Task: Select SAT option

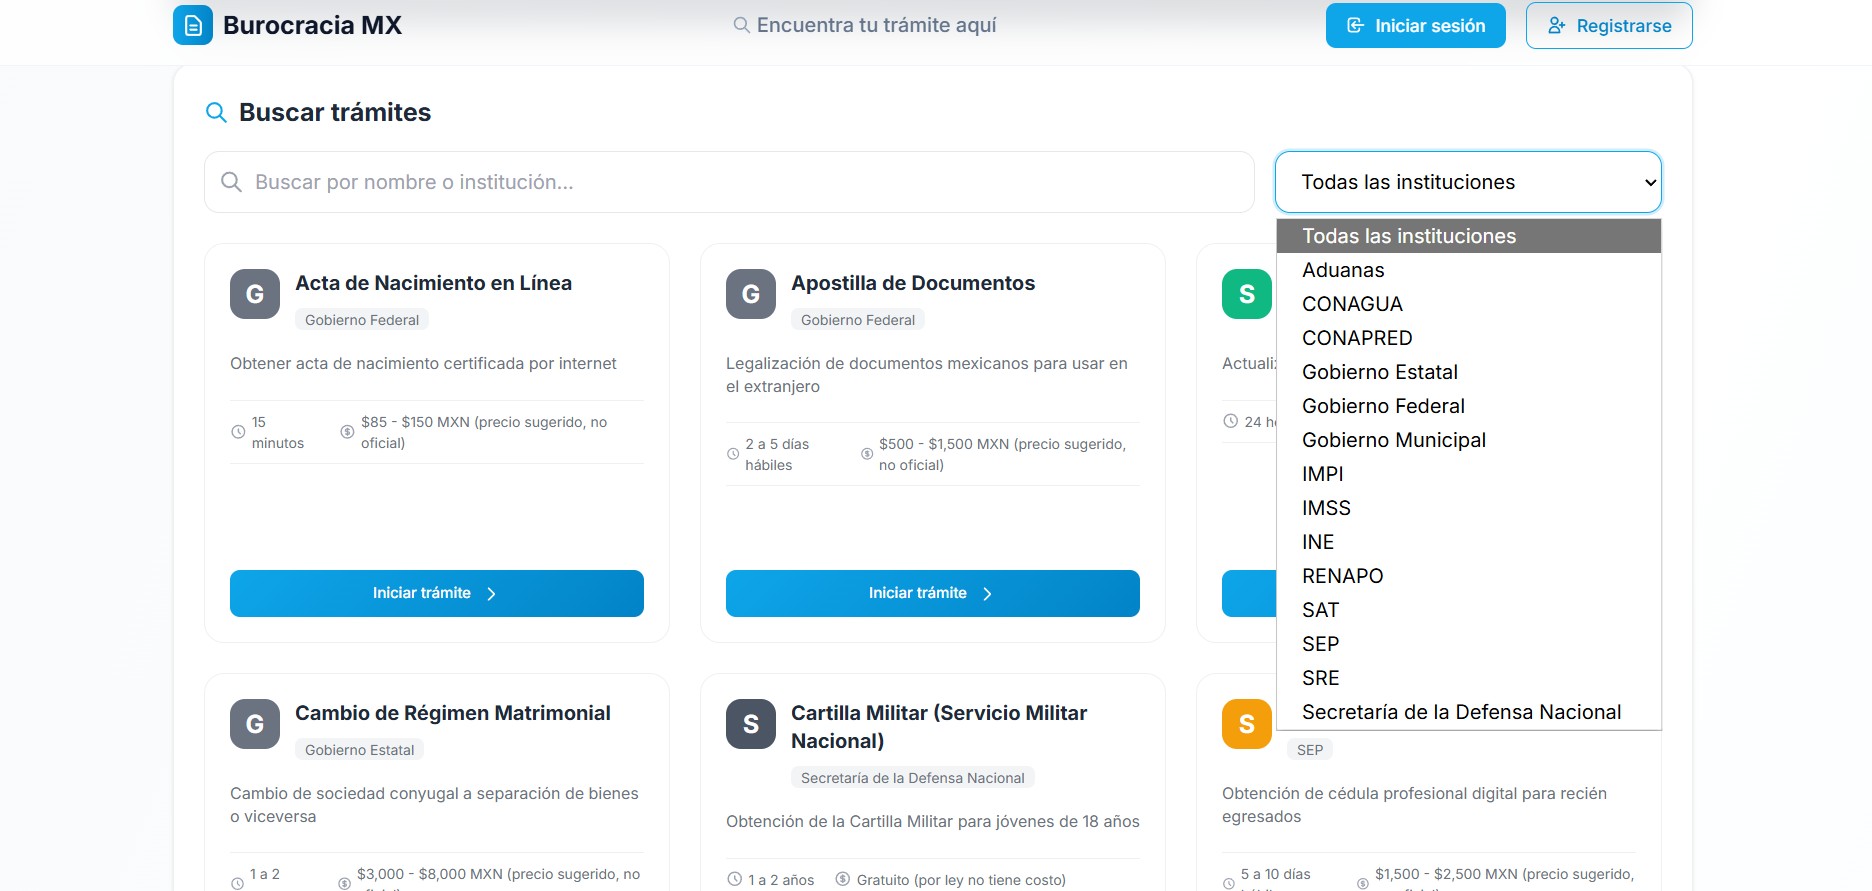Action: point(1469,610)
